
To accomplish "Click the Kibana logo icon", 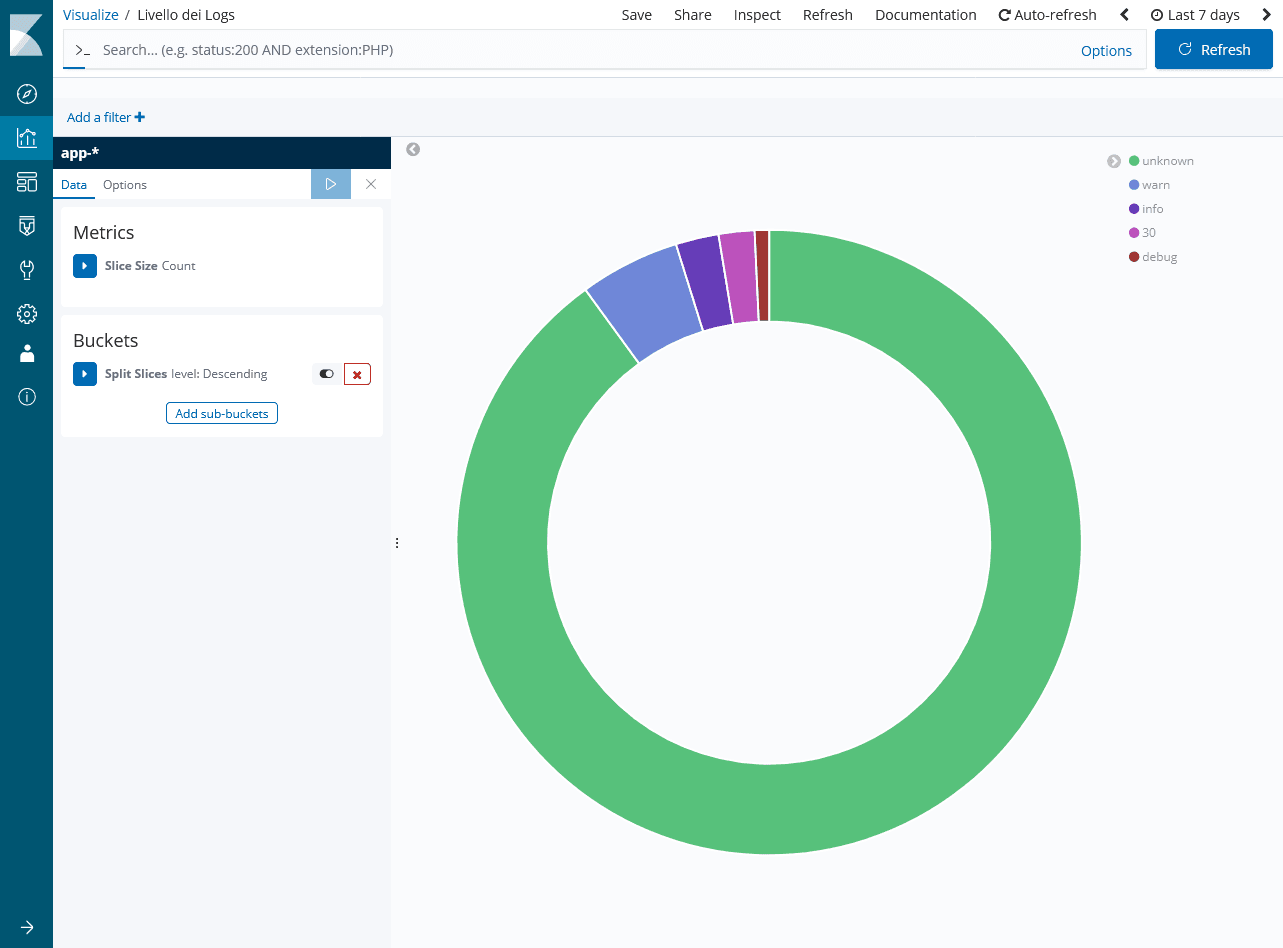I will click(26, 35).
